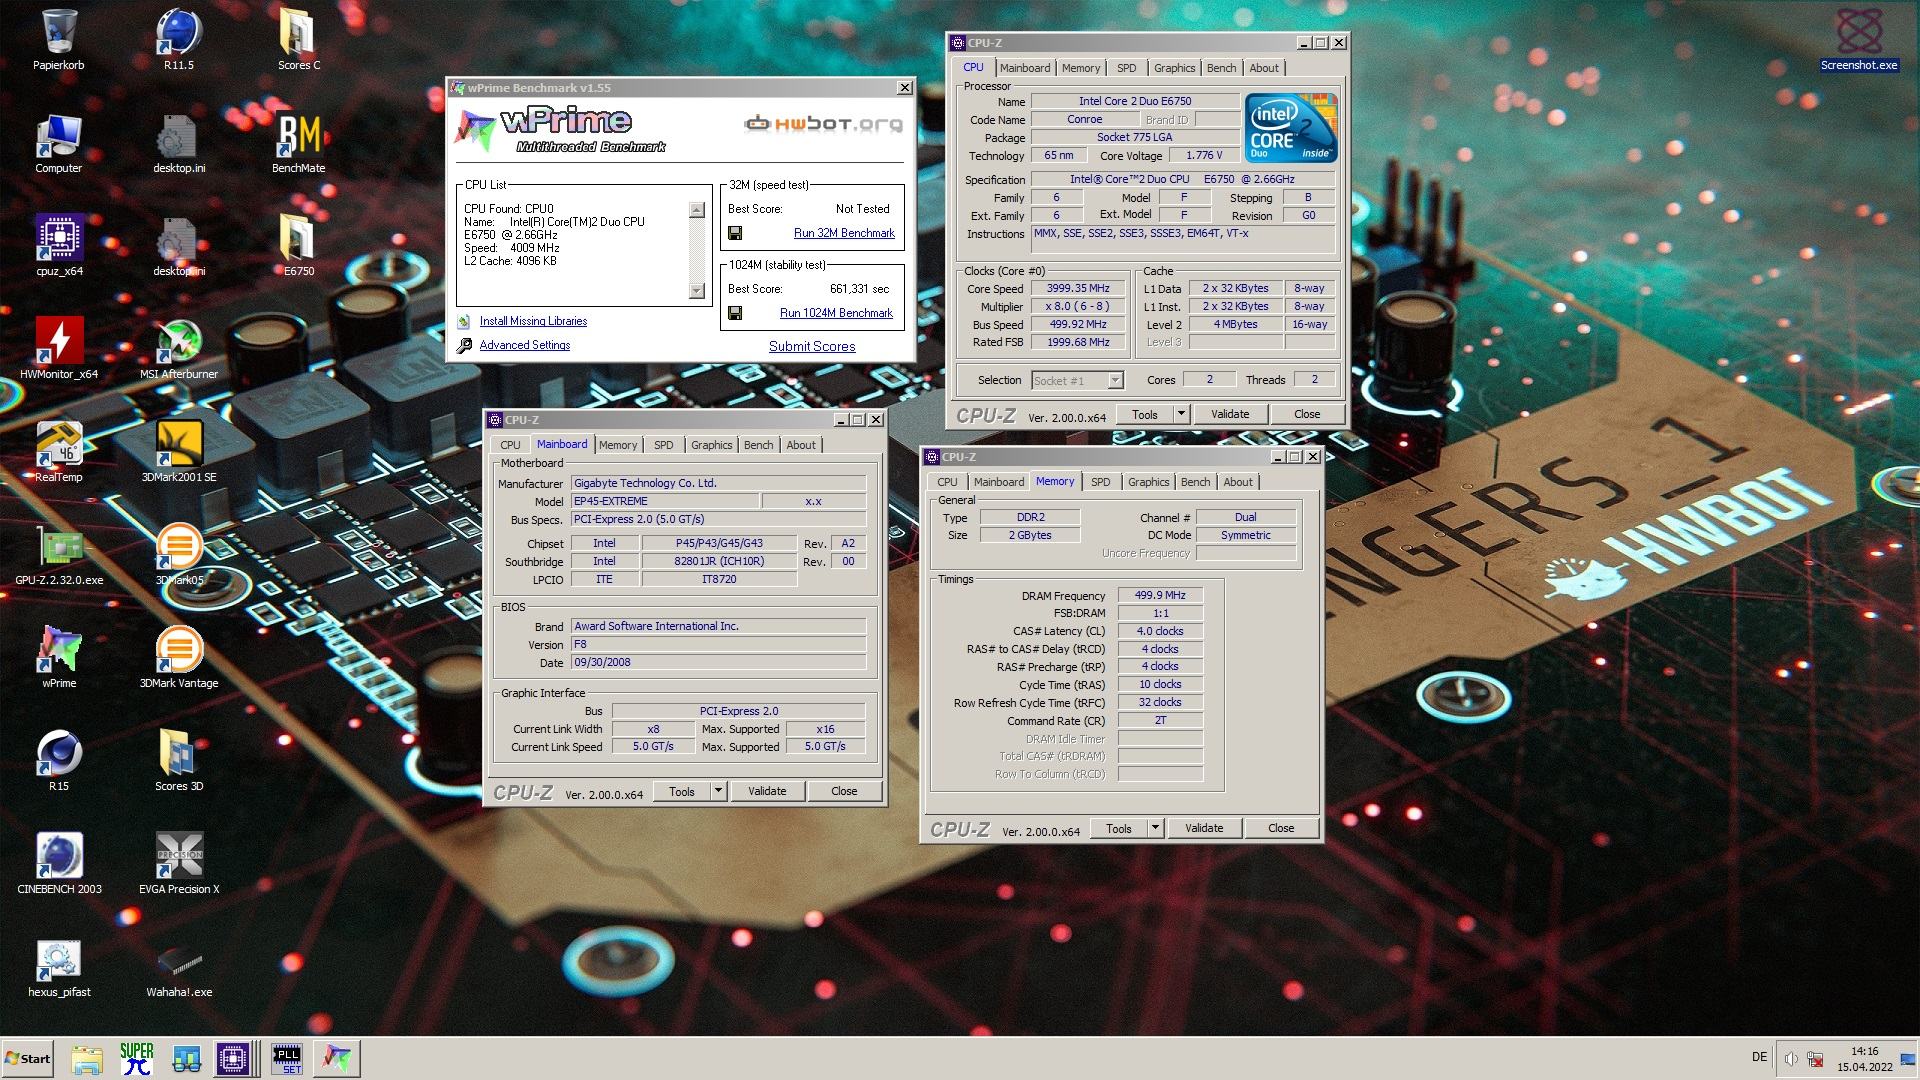Click Install Missing Libraries link

(x=533, y=321)
